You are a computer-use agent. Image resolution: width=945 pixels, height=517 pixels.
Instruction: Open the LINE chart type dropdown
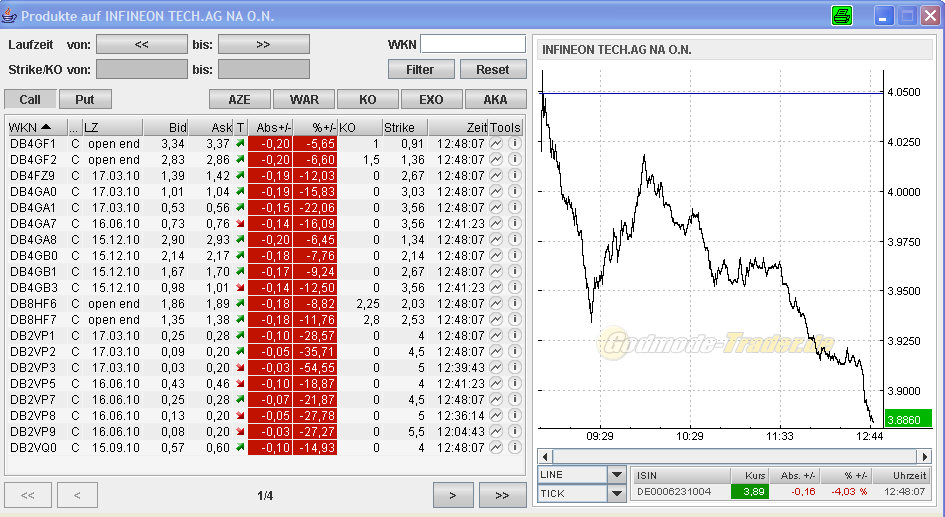617,475
